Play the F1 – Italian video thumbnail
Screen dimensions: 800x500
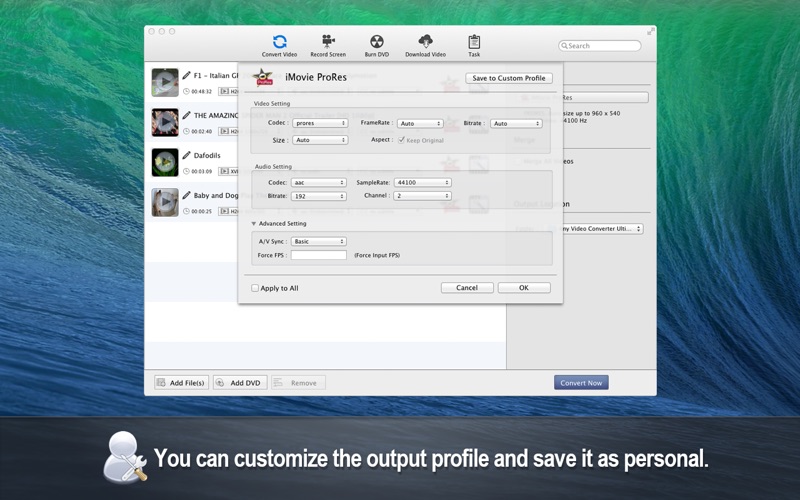165,82
